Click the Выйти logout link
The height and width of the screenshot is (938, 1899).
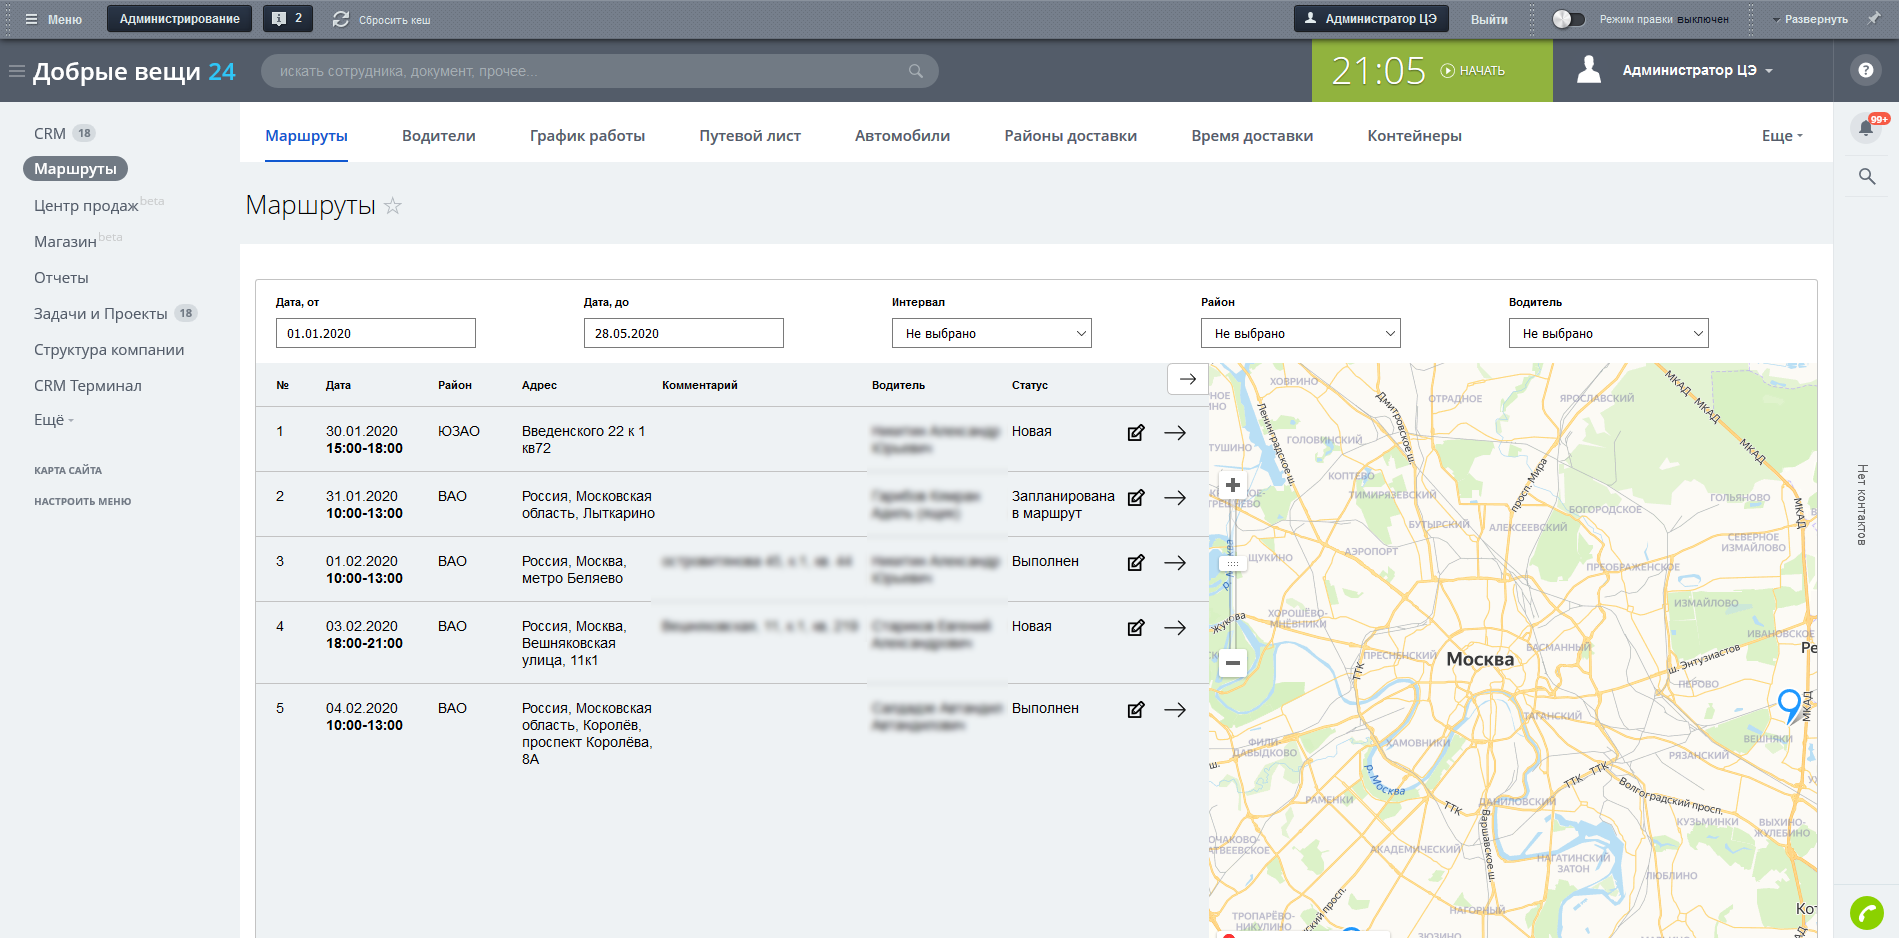1489,19
